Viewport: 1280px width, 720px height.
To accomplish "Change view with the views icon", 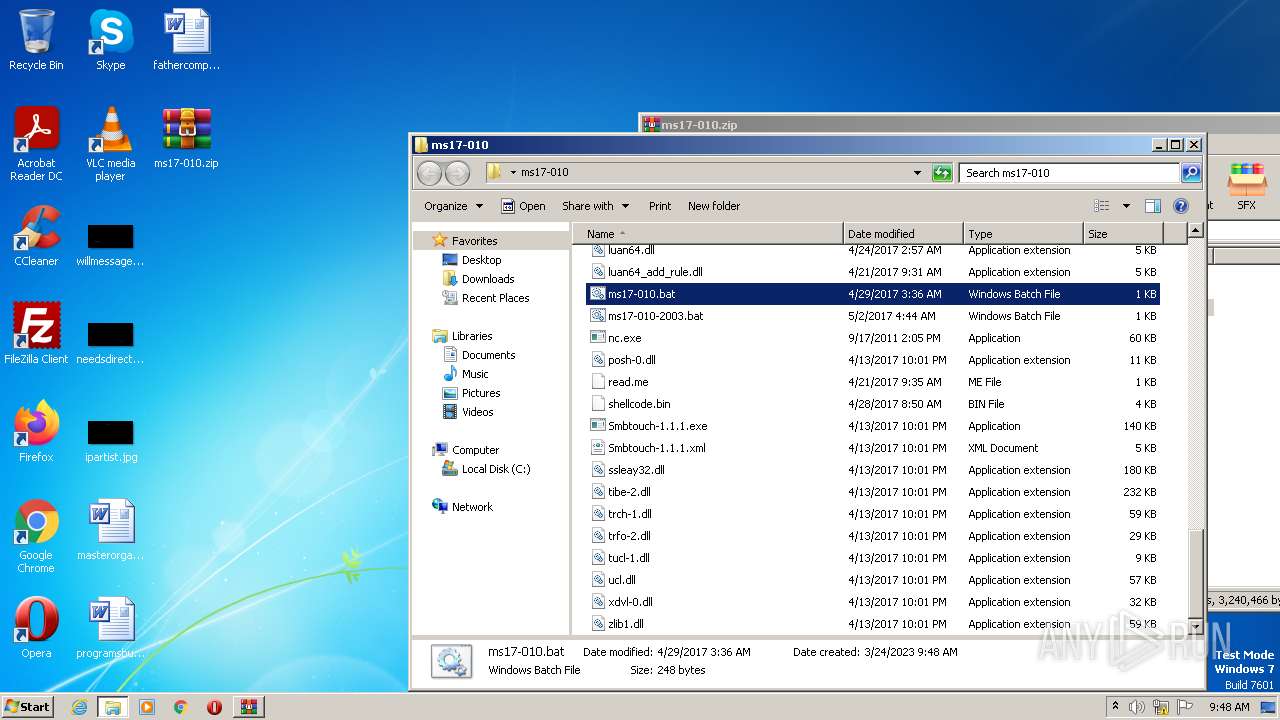I will coord(1102,206).
